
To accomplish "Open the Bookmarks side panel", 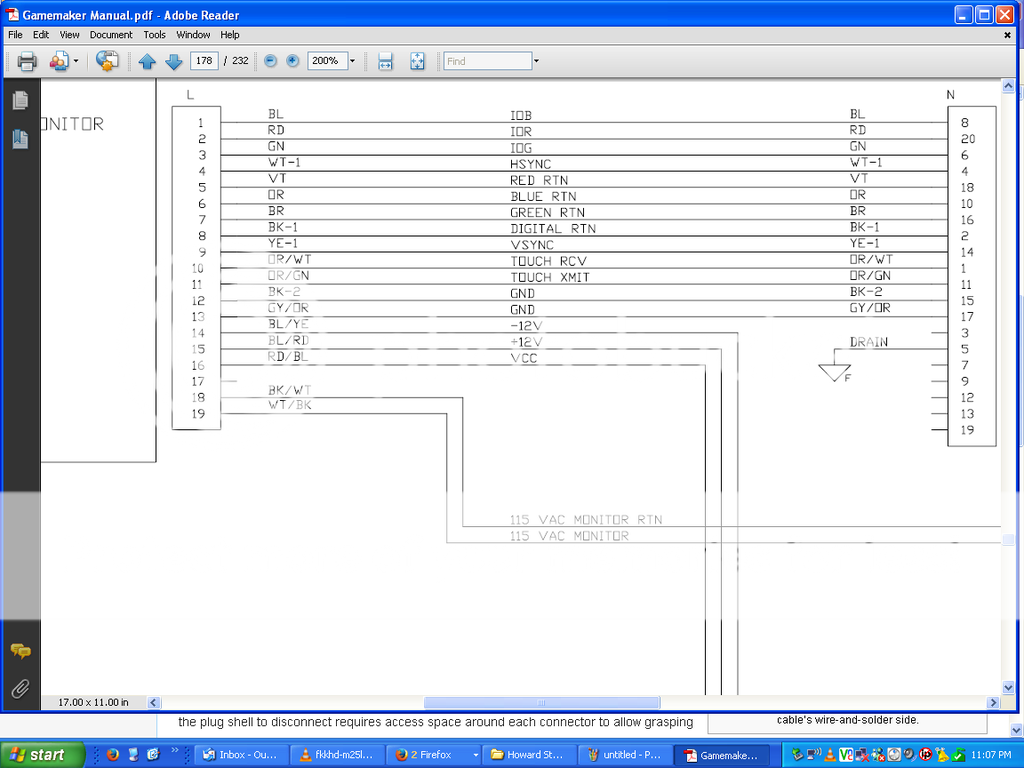I will pyautogui.click(x=19, y=139).
